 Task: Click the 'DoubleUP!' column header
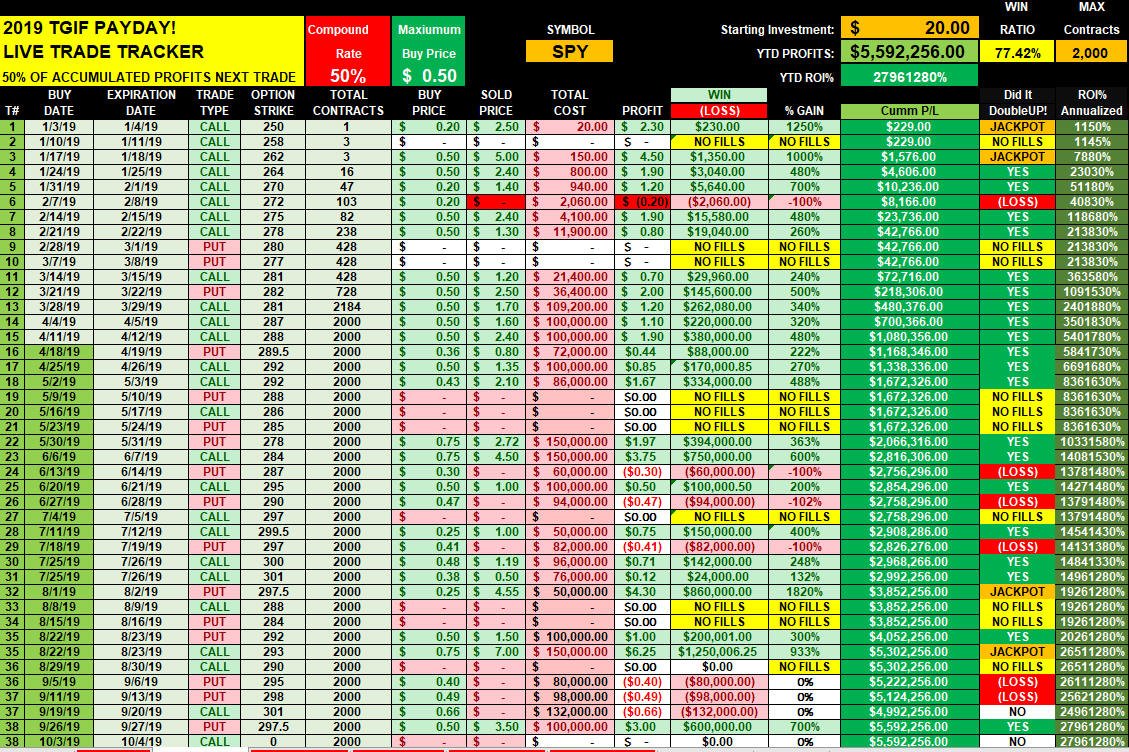pyautogui.click(x=1017, y=111)
